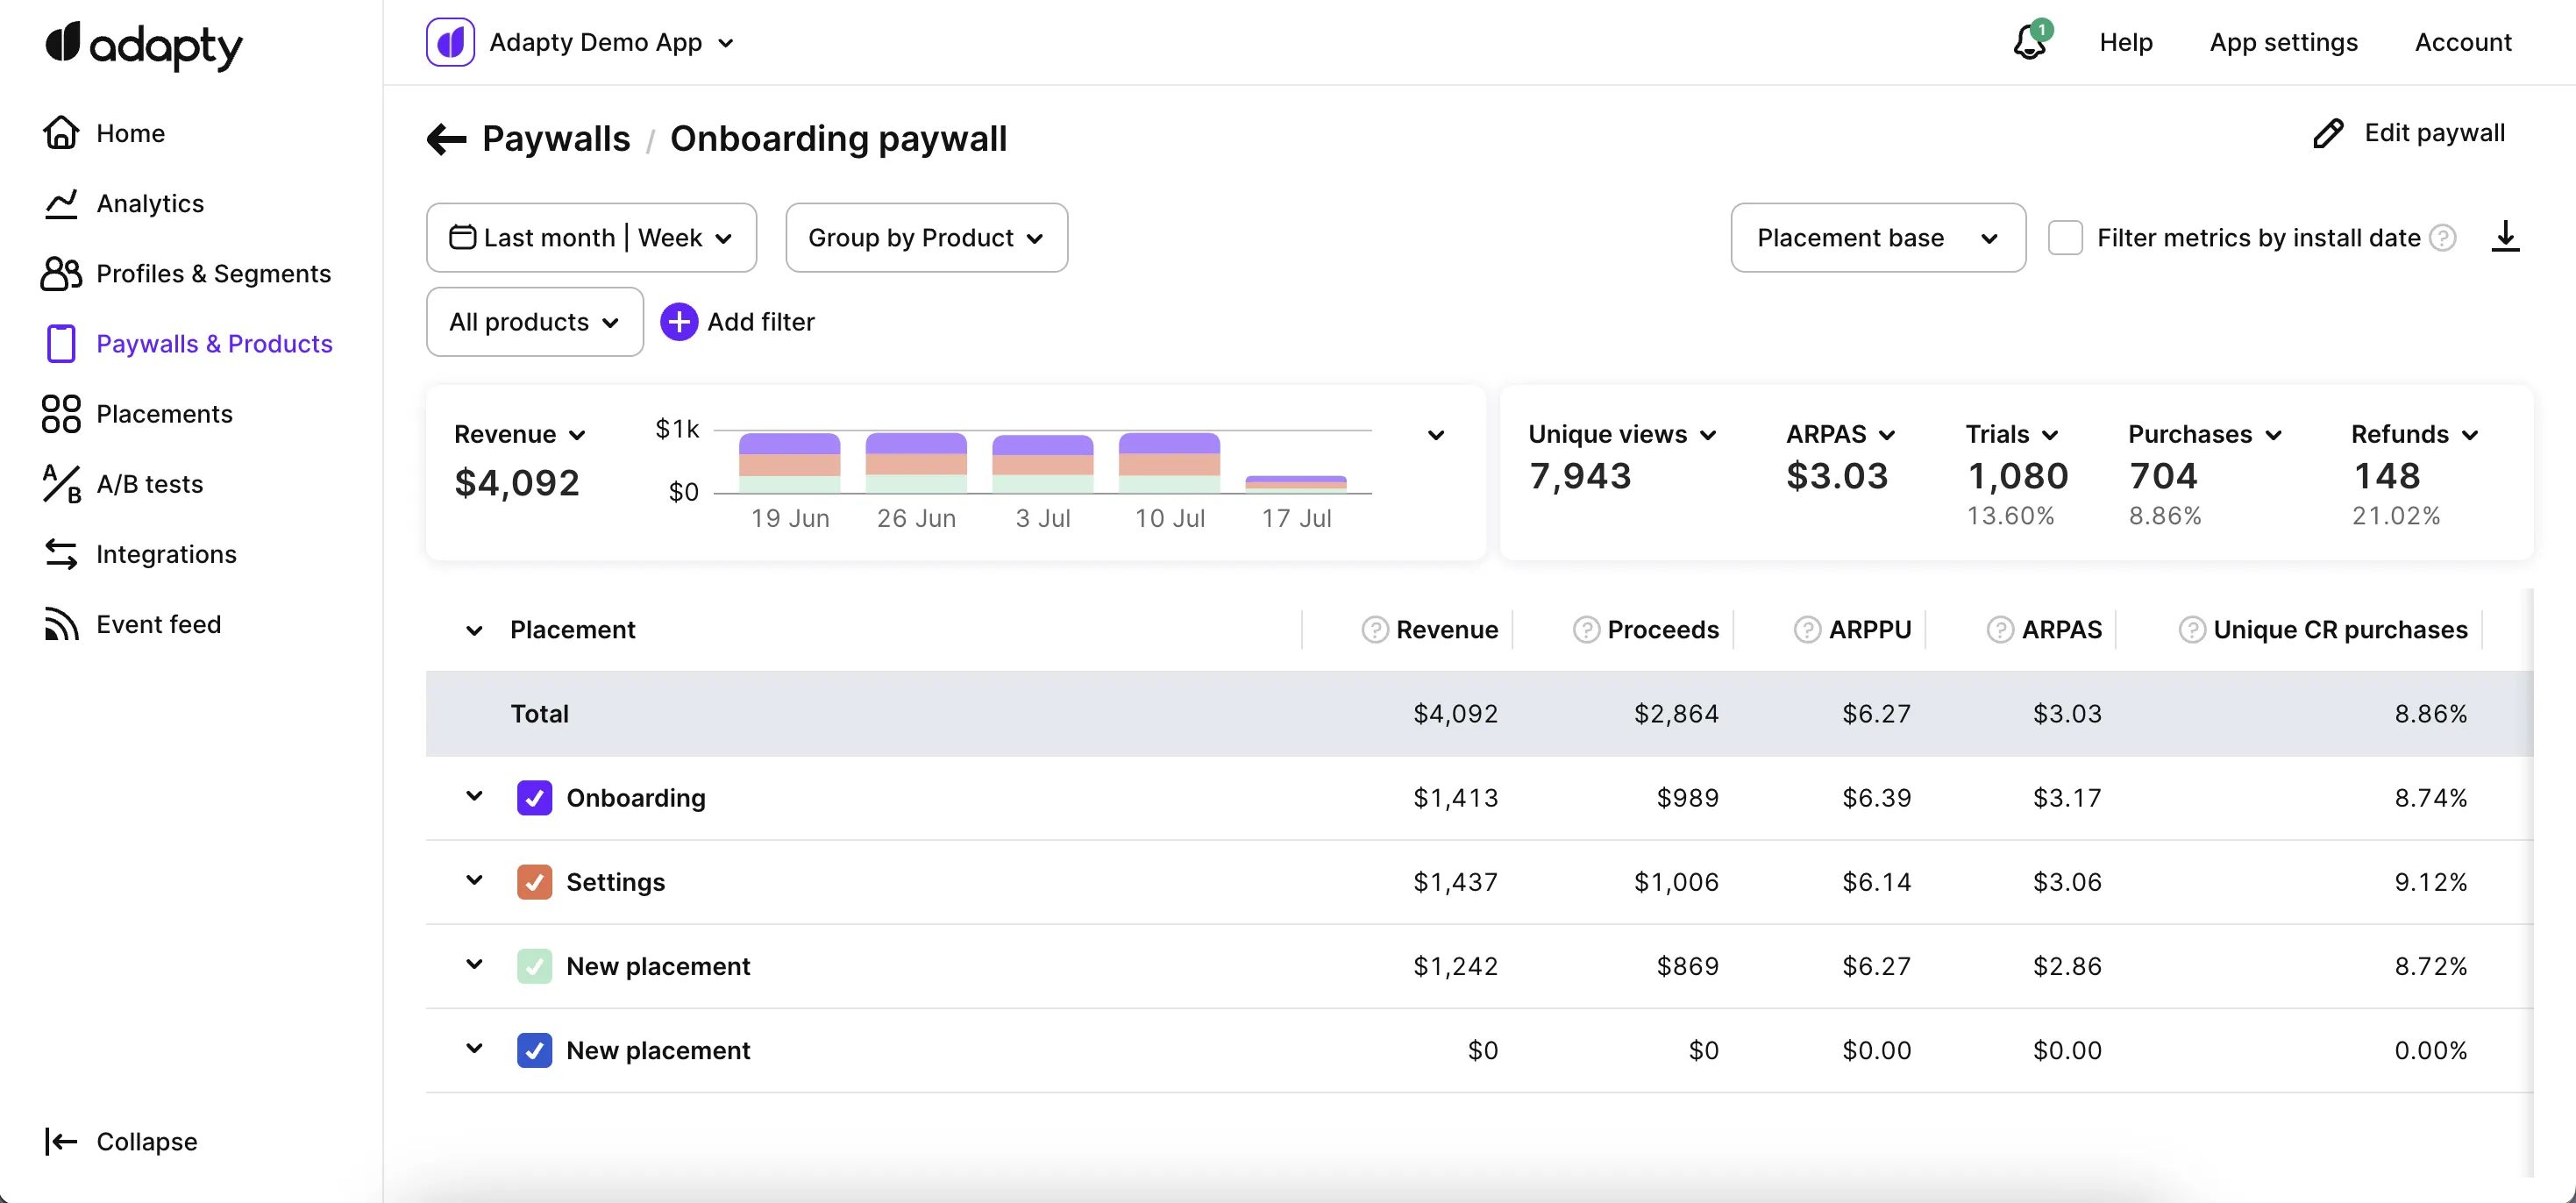
Task: Click the Adapty Demo App logo icon
Action: pyautogui.click(x=450, y=43)
